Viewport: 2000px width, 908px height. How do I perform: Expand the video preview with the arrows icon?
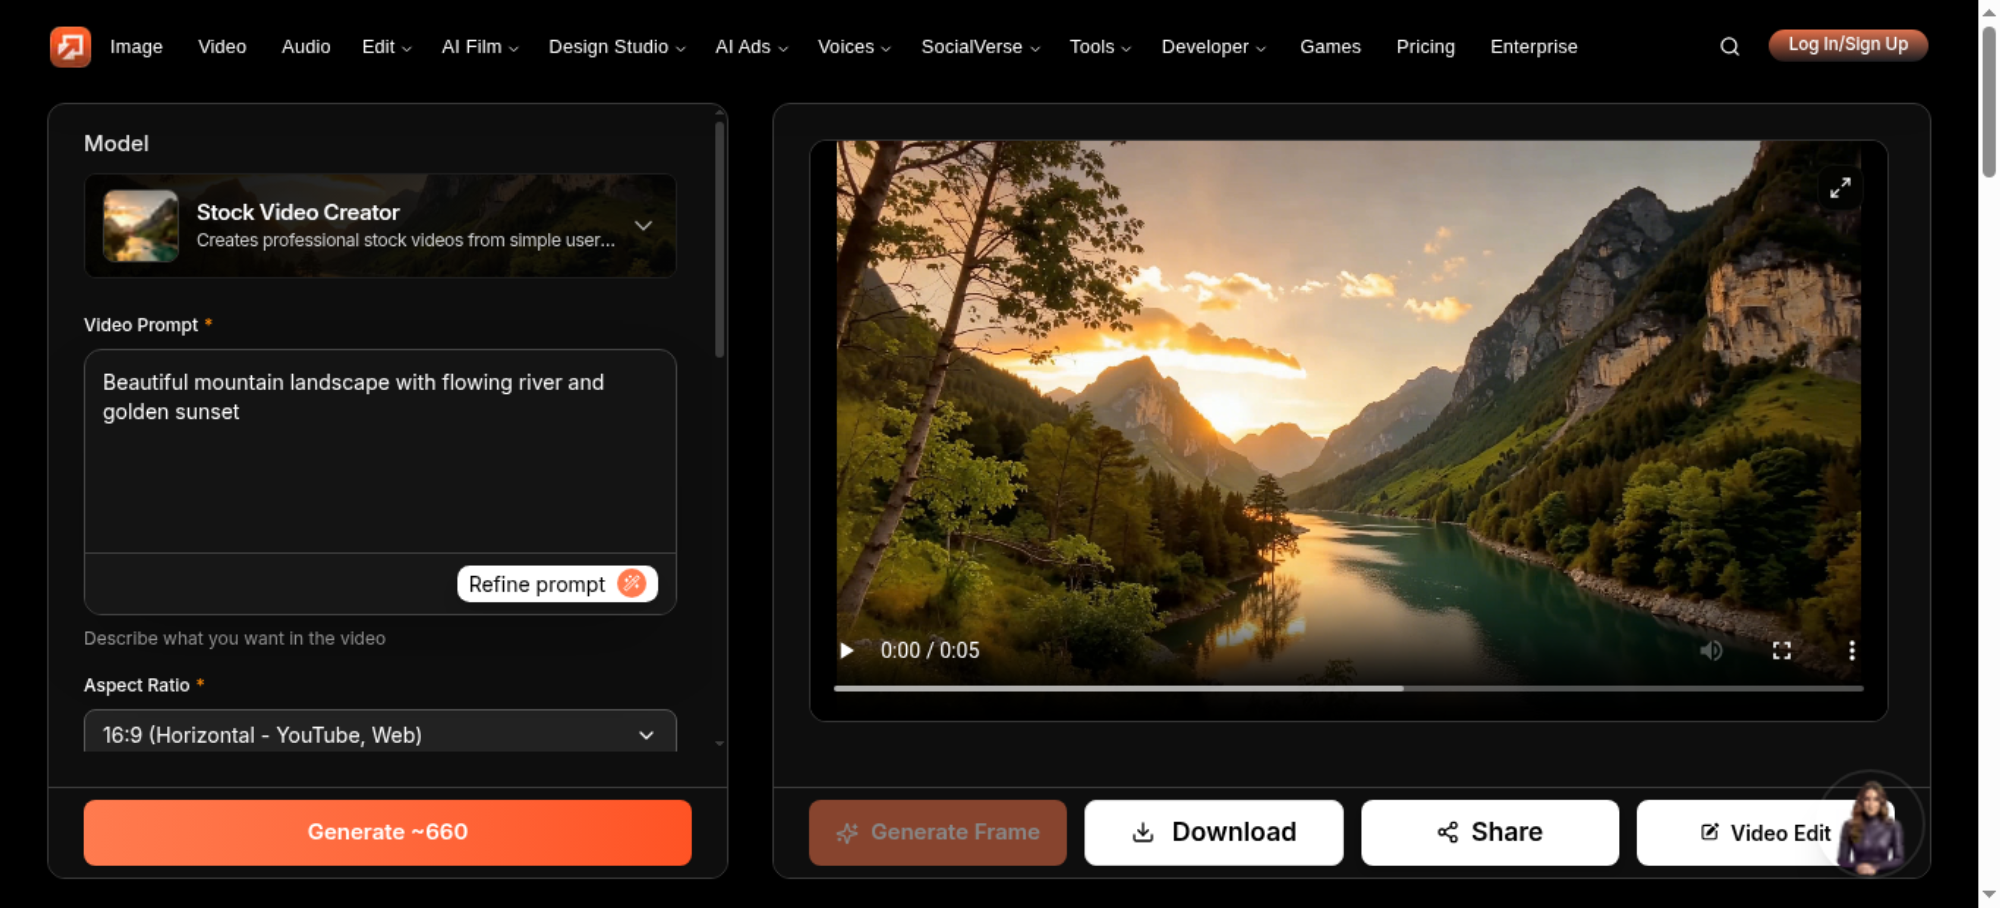(1840, 188)
